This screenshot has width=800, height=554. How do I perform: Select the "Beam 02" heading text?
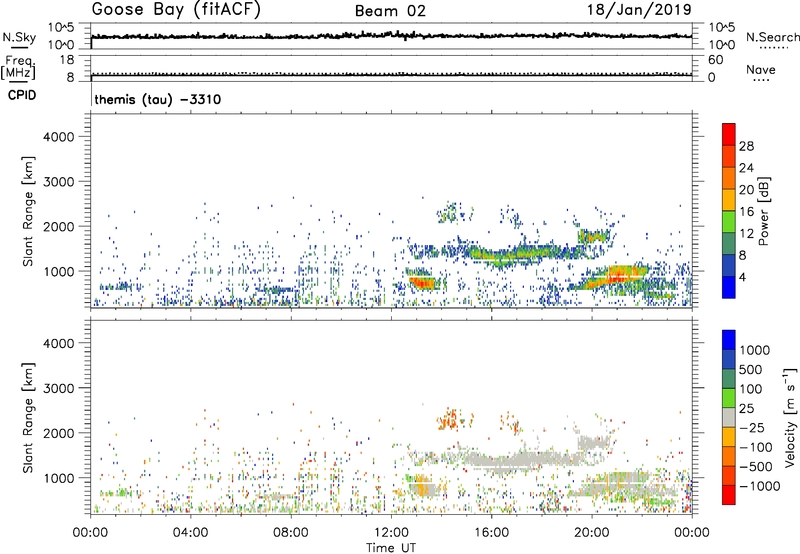390,11
